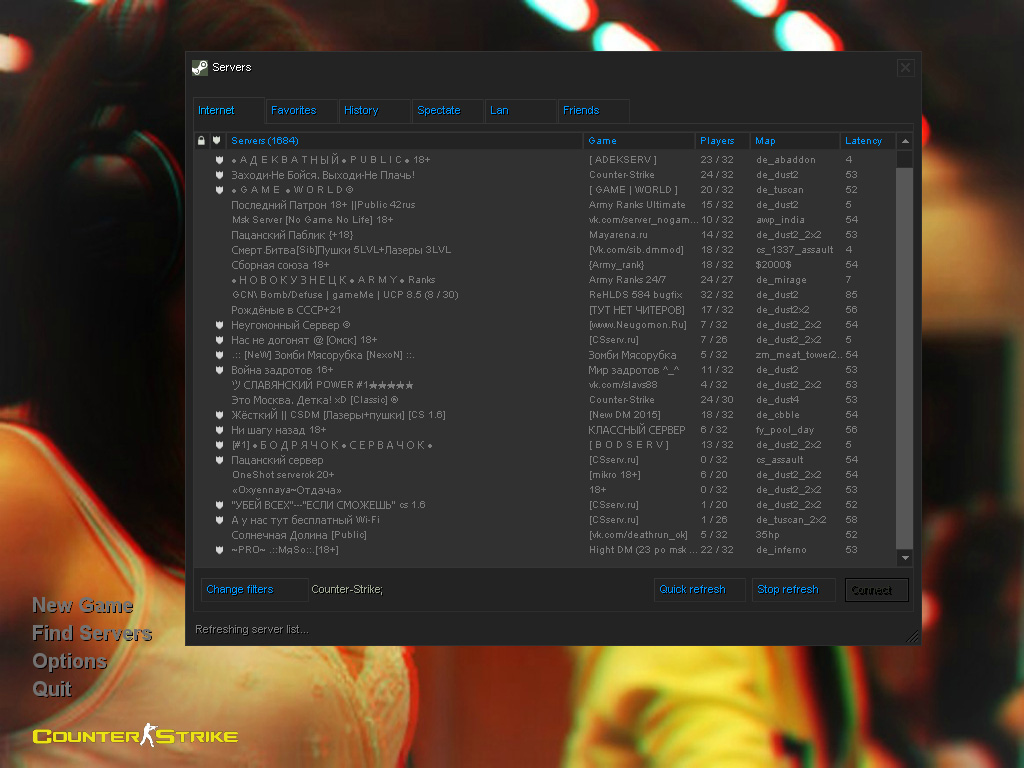Open the History tab

(375, 110)
